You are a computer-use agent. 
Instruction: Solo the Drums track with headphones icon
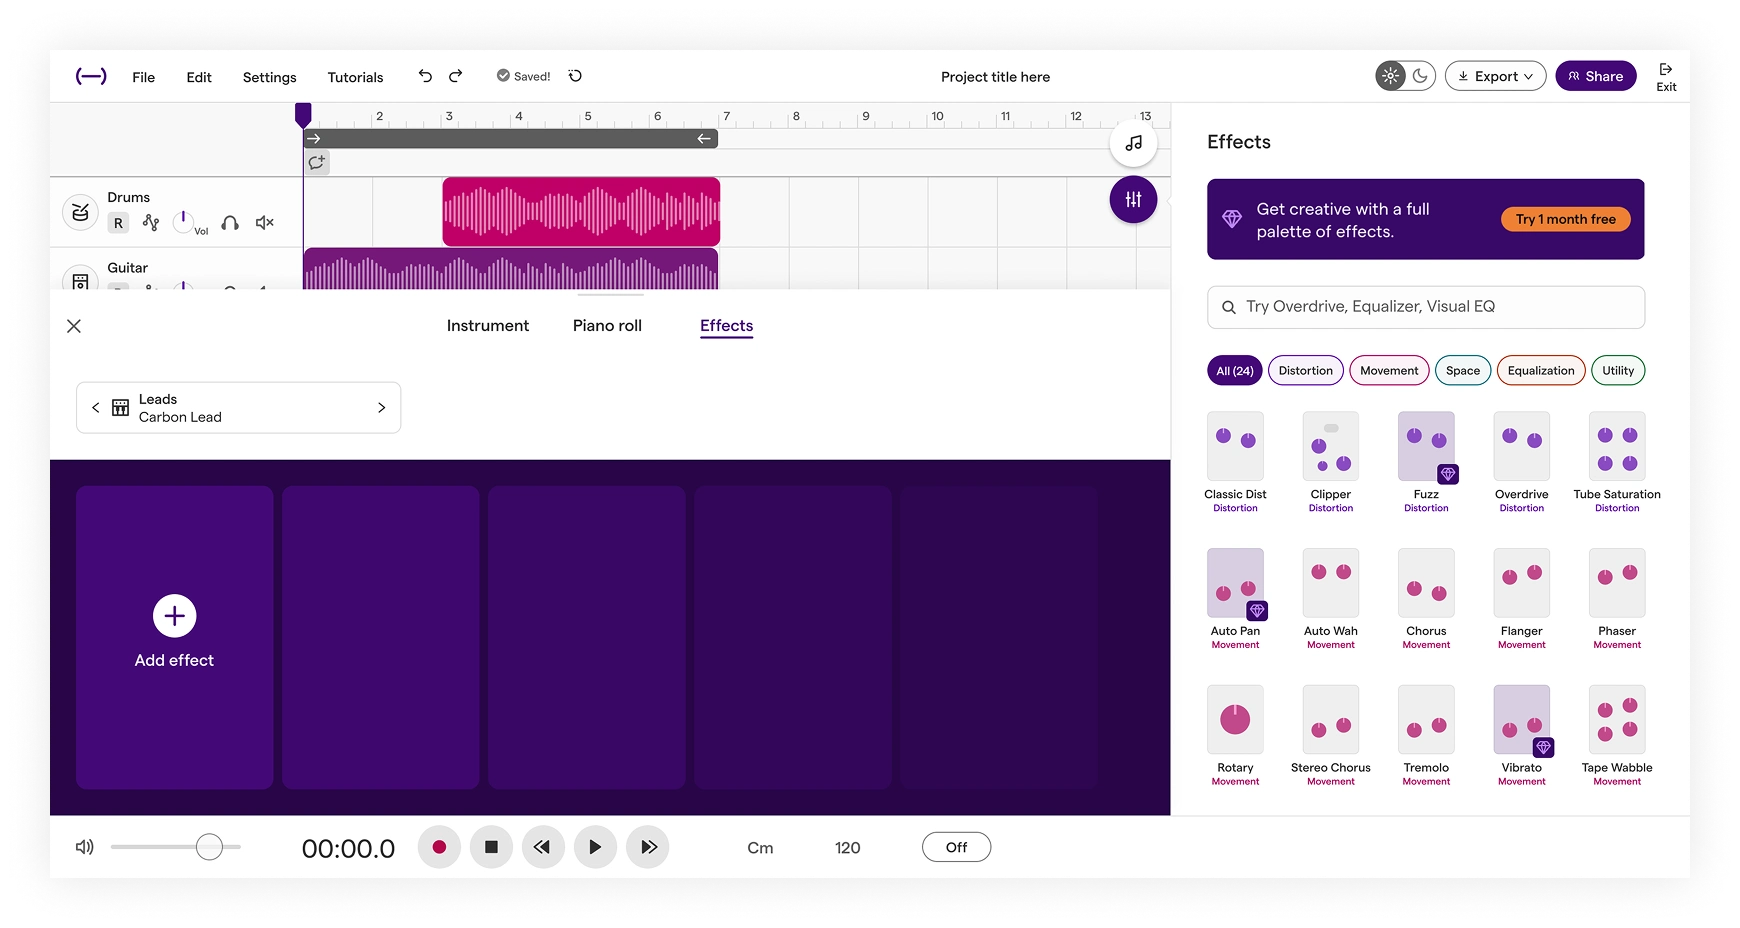click(230, 223)
